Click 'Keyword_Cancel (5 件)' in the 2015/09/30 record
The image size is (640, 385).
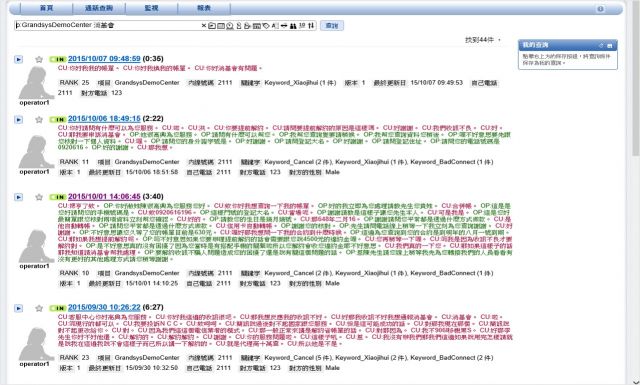(299, 357)
